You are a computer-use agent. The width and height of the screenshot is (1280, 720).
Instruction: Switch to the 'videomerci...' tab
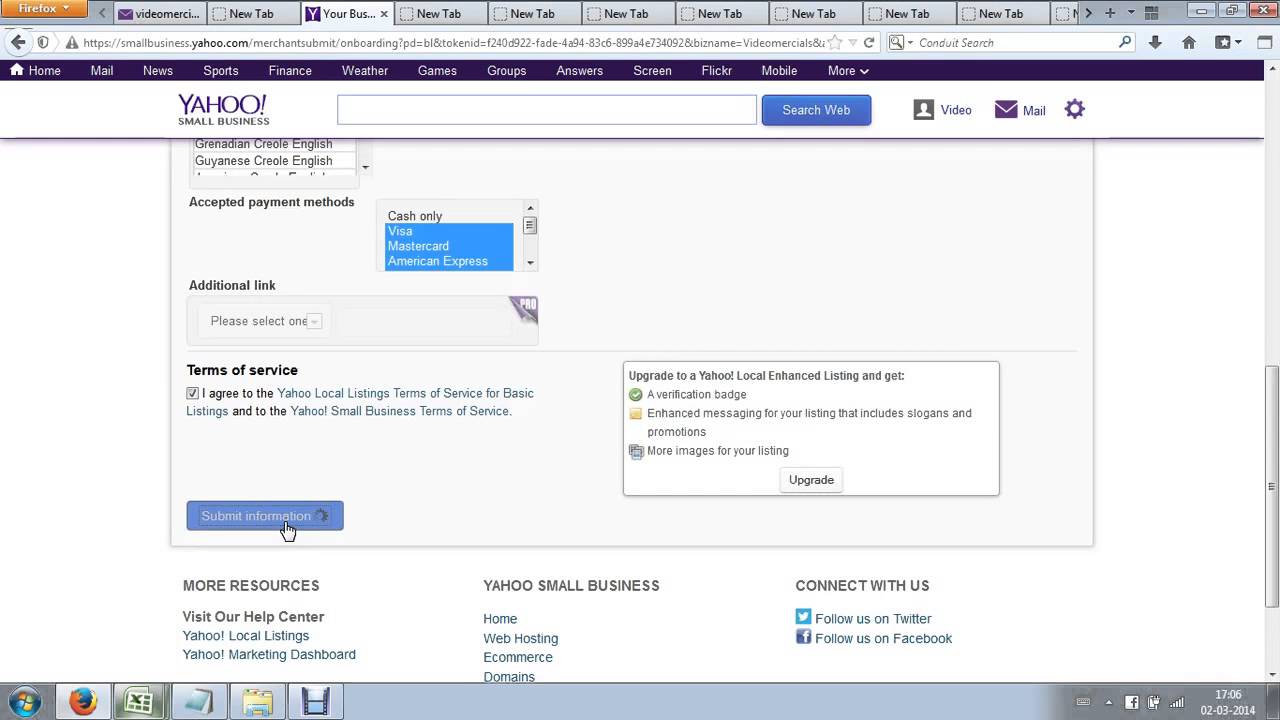click(159, 14)
